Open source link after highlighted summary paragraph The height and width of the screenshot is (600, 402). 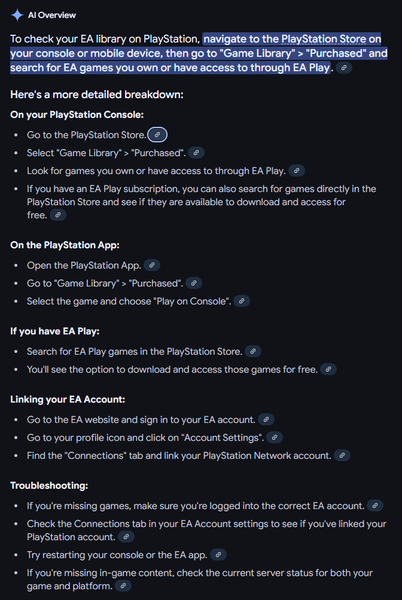(344, 68)
